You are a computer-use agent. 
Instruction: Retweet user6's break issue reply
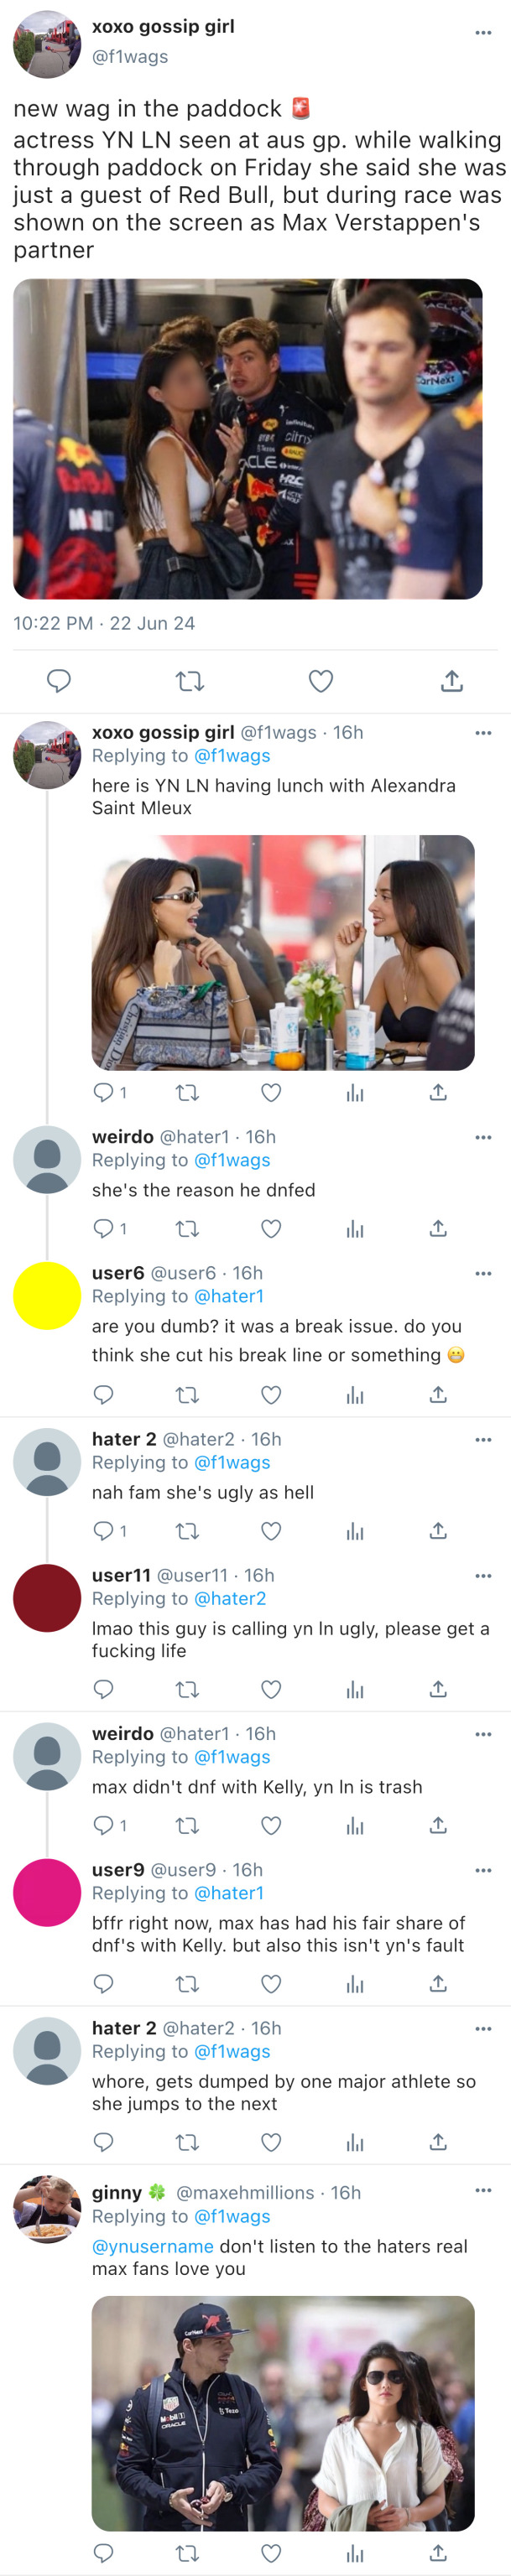coord(187,1394)
